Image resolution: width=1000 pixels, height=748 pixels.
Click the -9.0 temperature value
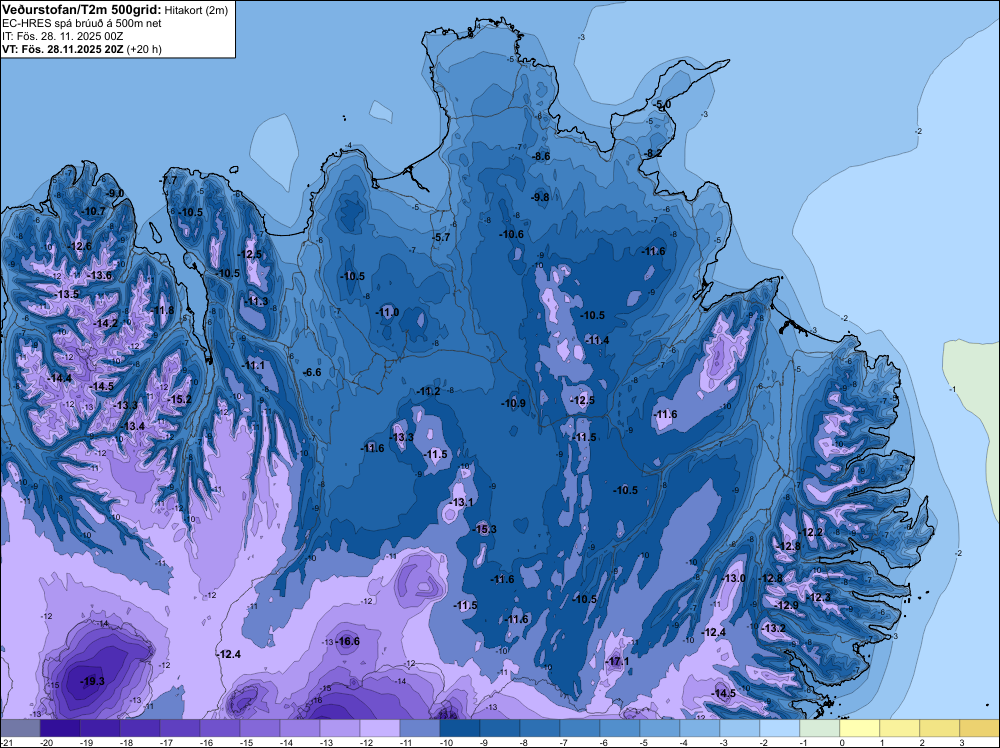[115, 193]
